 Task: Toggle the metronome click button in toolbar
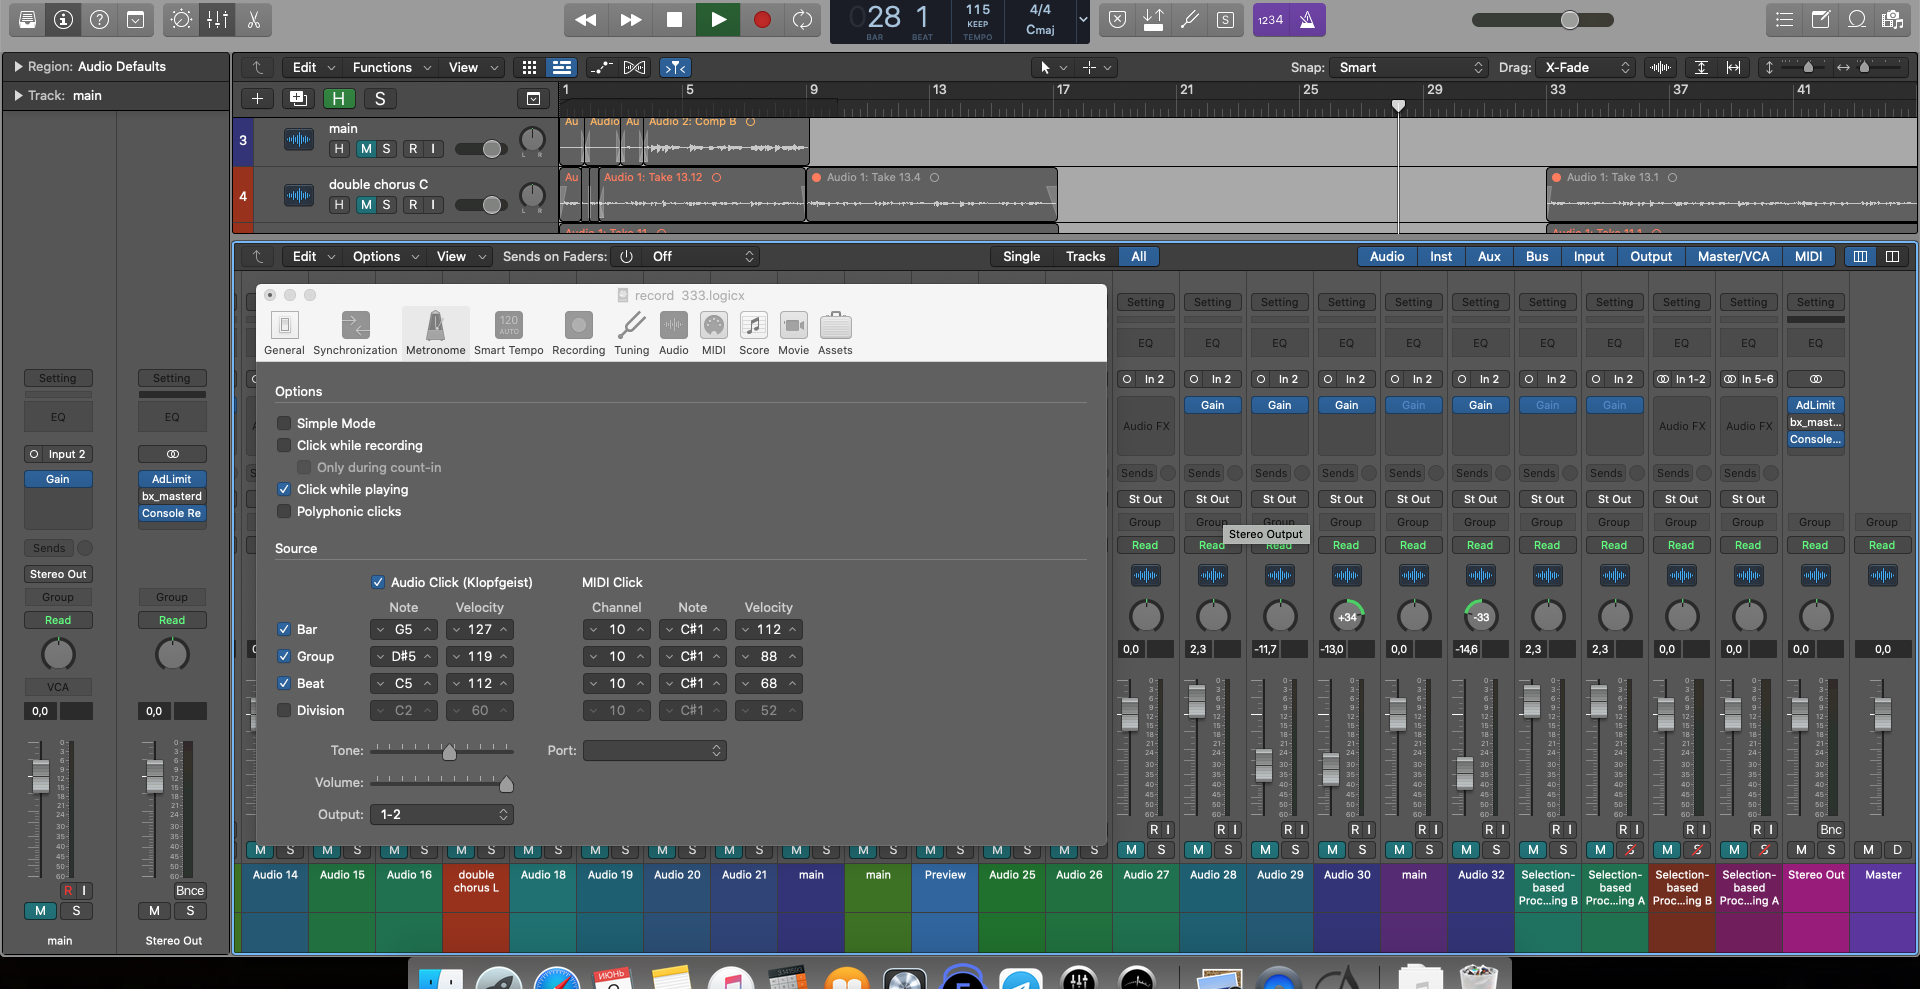pyautogui.click(x=1306, y=20)
